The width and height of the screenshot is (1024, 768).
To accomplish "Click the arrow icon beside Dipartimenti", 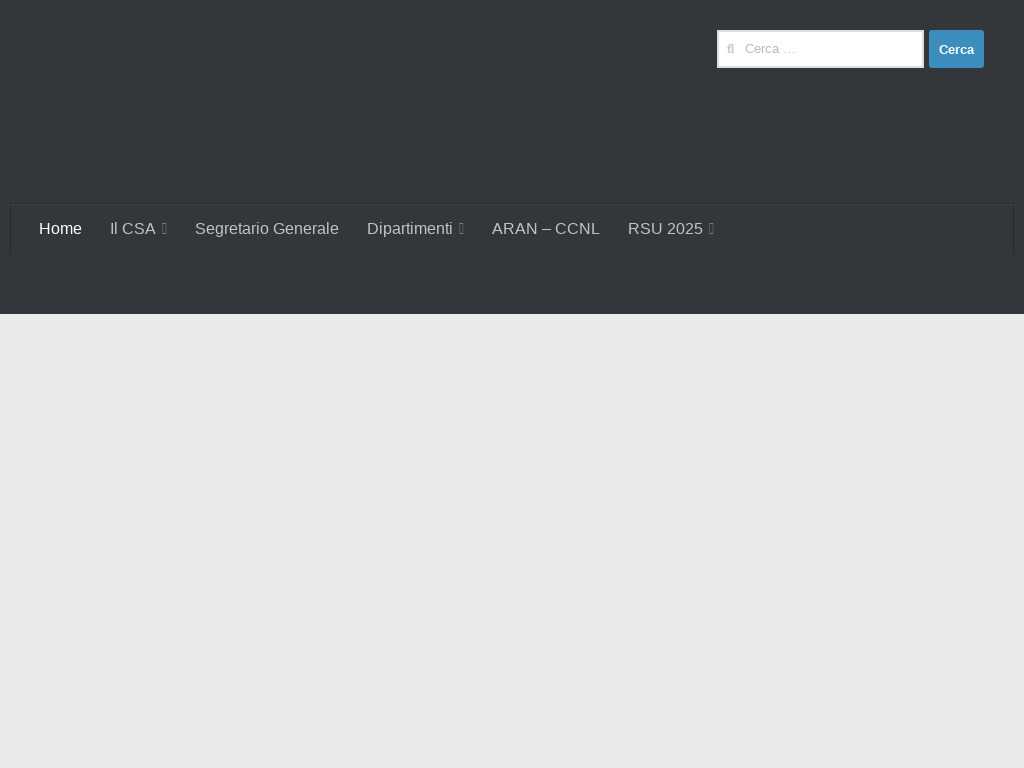I will 461,229.
